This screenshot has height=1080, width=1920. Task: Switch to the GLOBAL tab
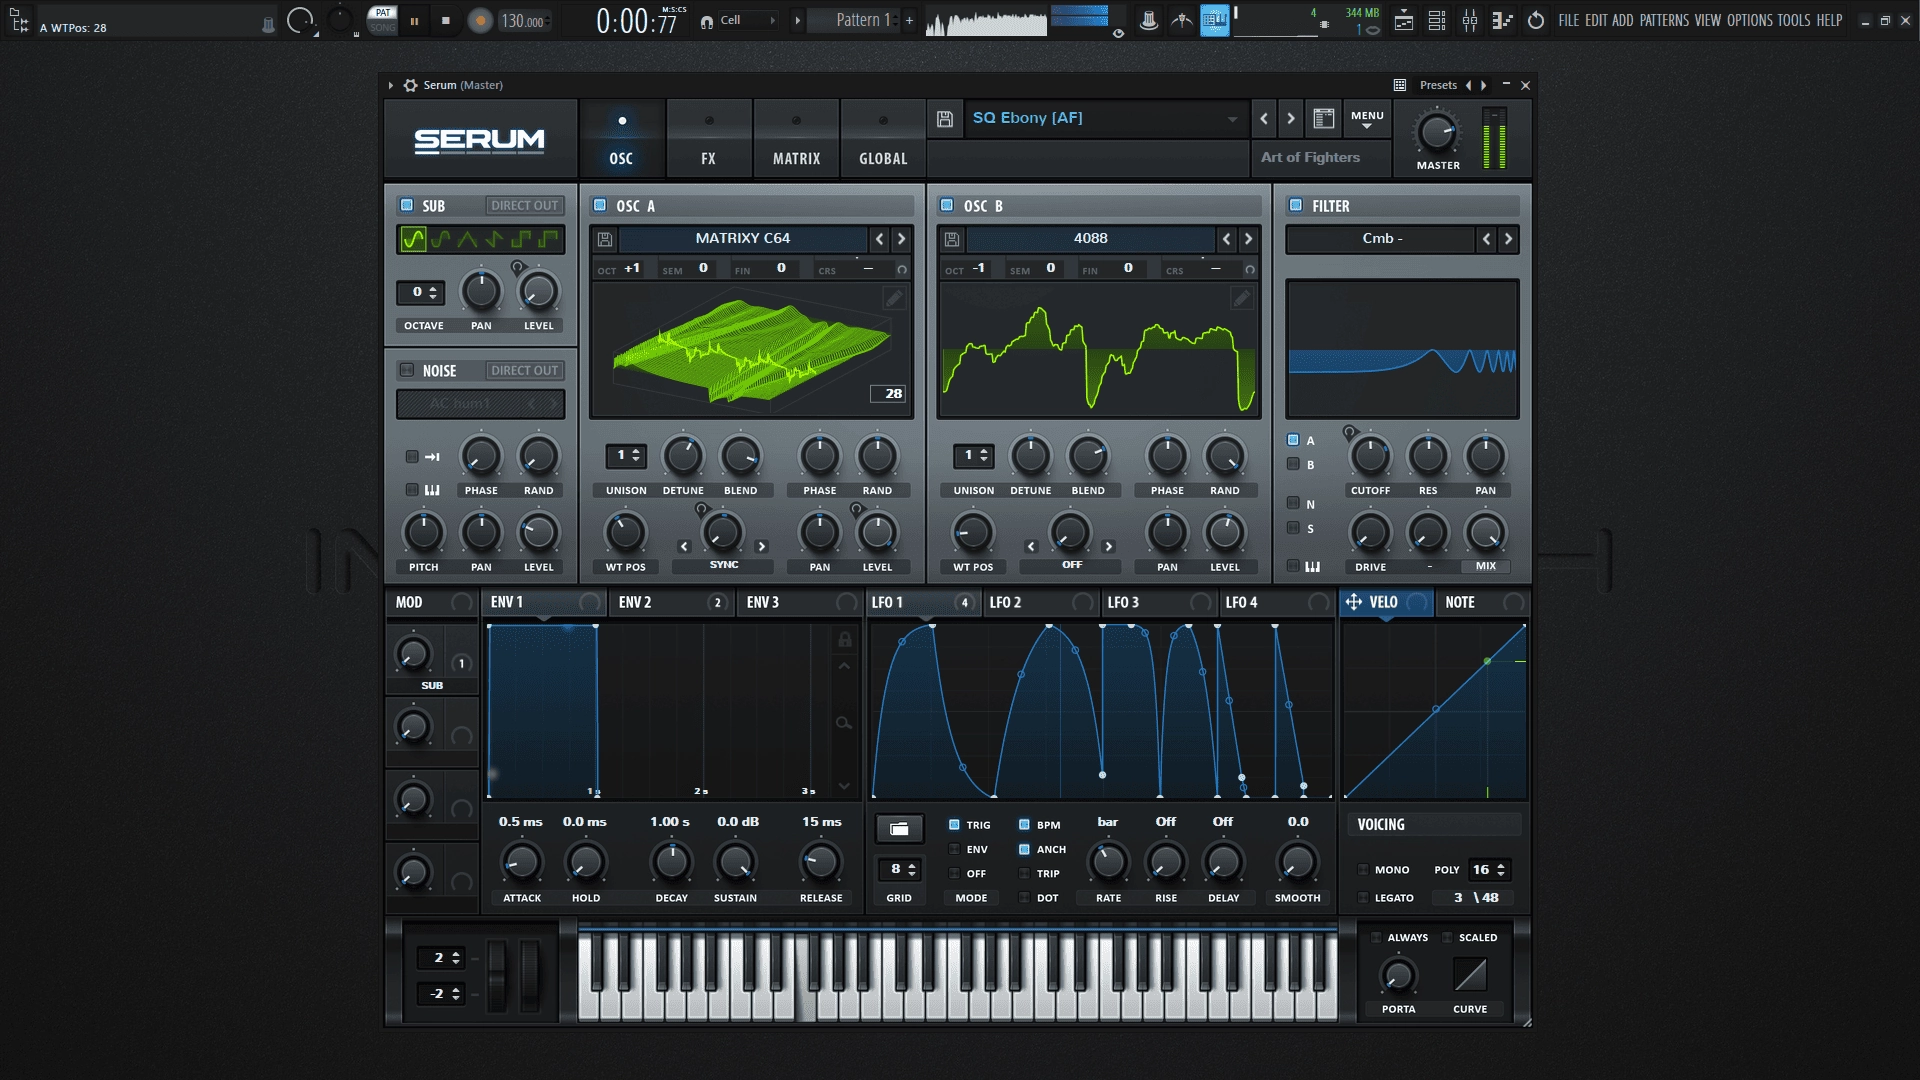[883, 139]
